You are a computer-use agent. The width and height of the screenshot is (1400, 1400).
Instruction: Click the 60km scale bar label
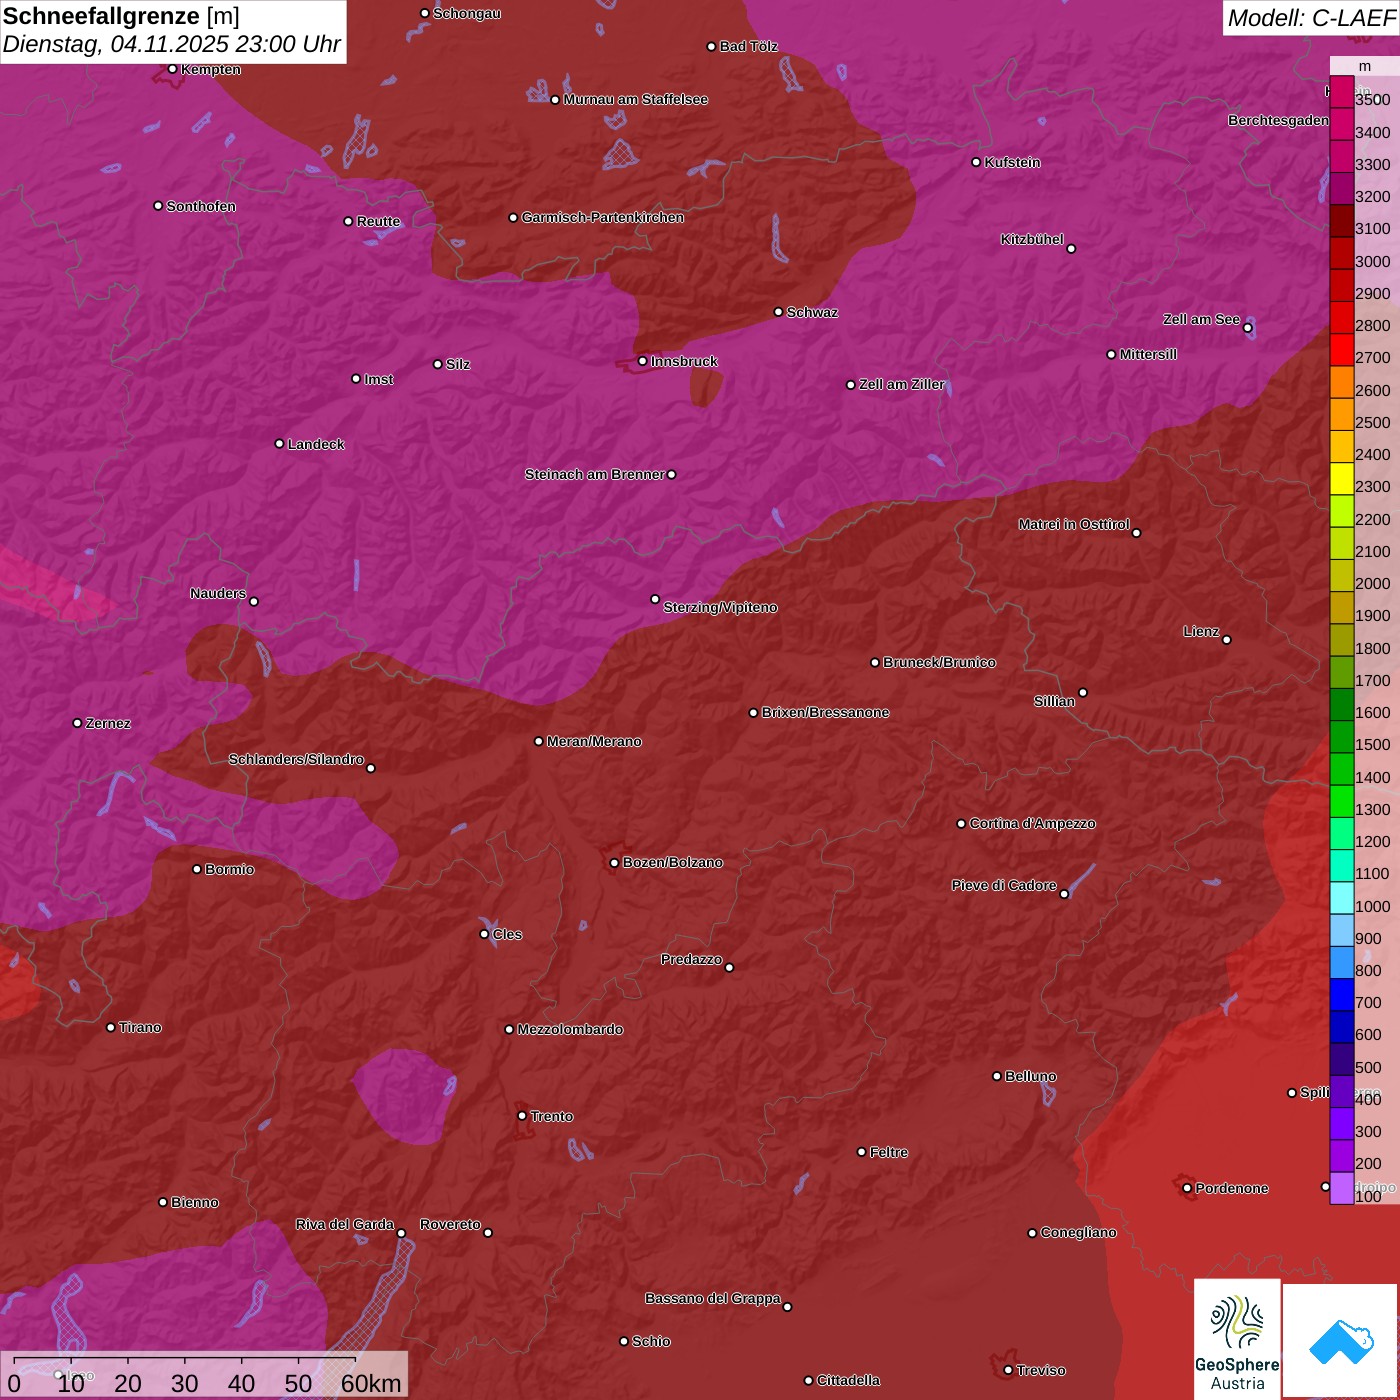coord(371,1383)
